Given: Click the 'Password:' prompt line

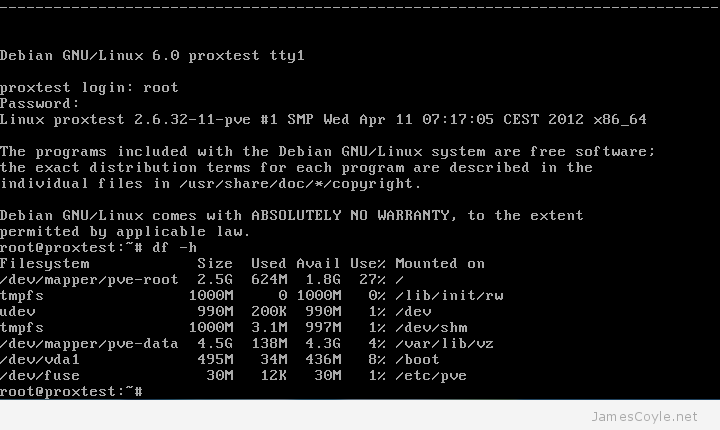Looking at the screenshot, I should [x=39, y=103].
